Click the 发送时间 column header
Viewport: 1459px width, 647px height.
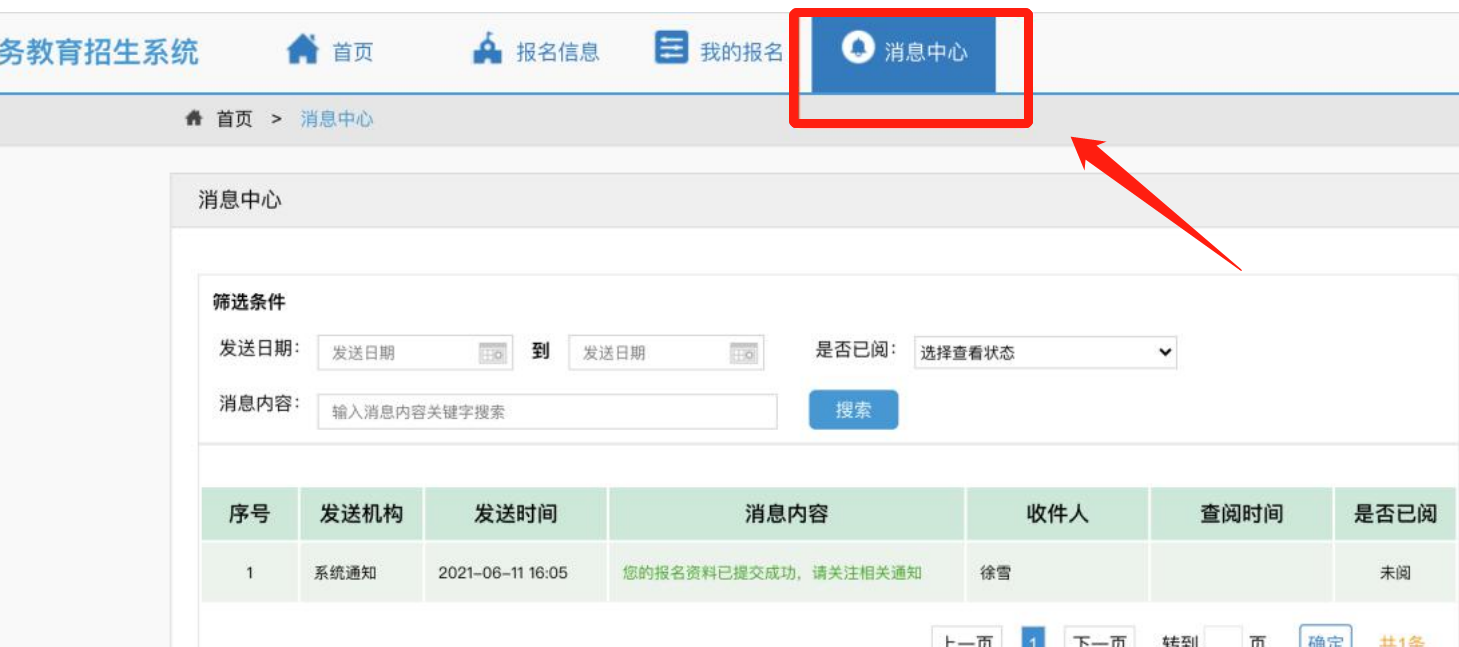point(515,514)
